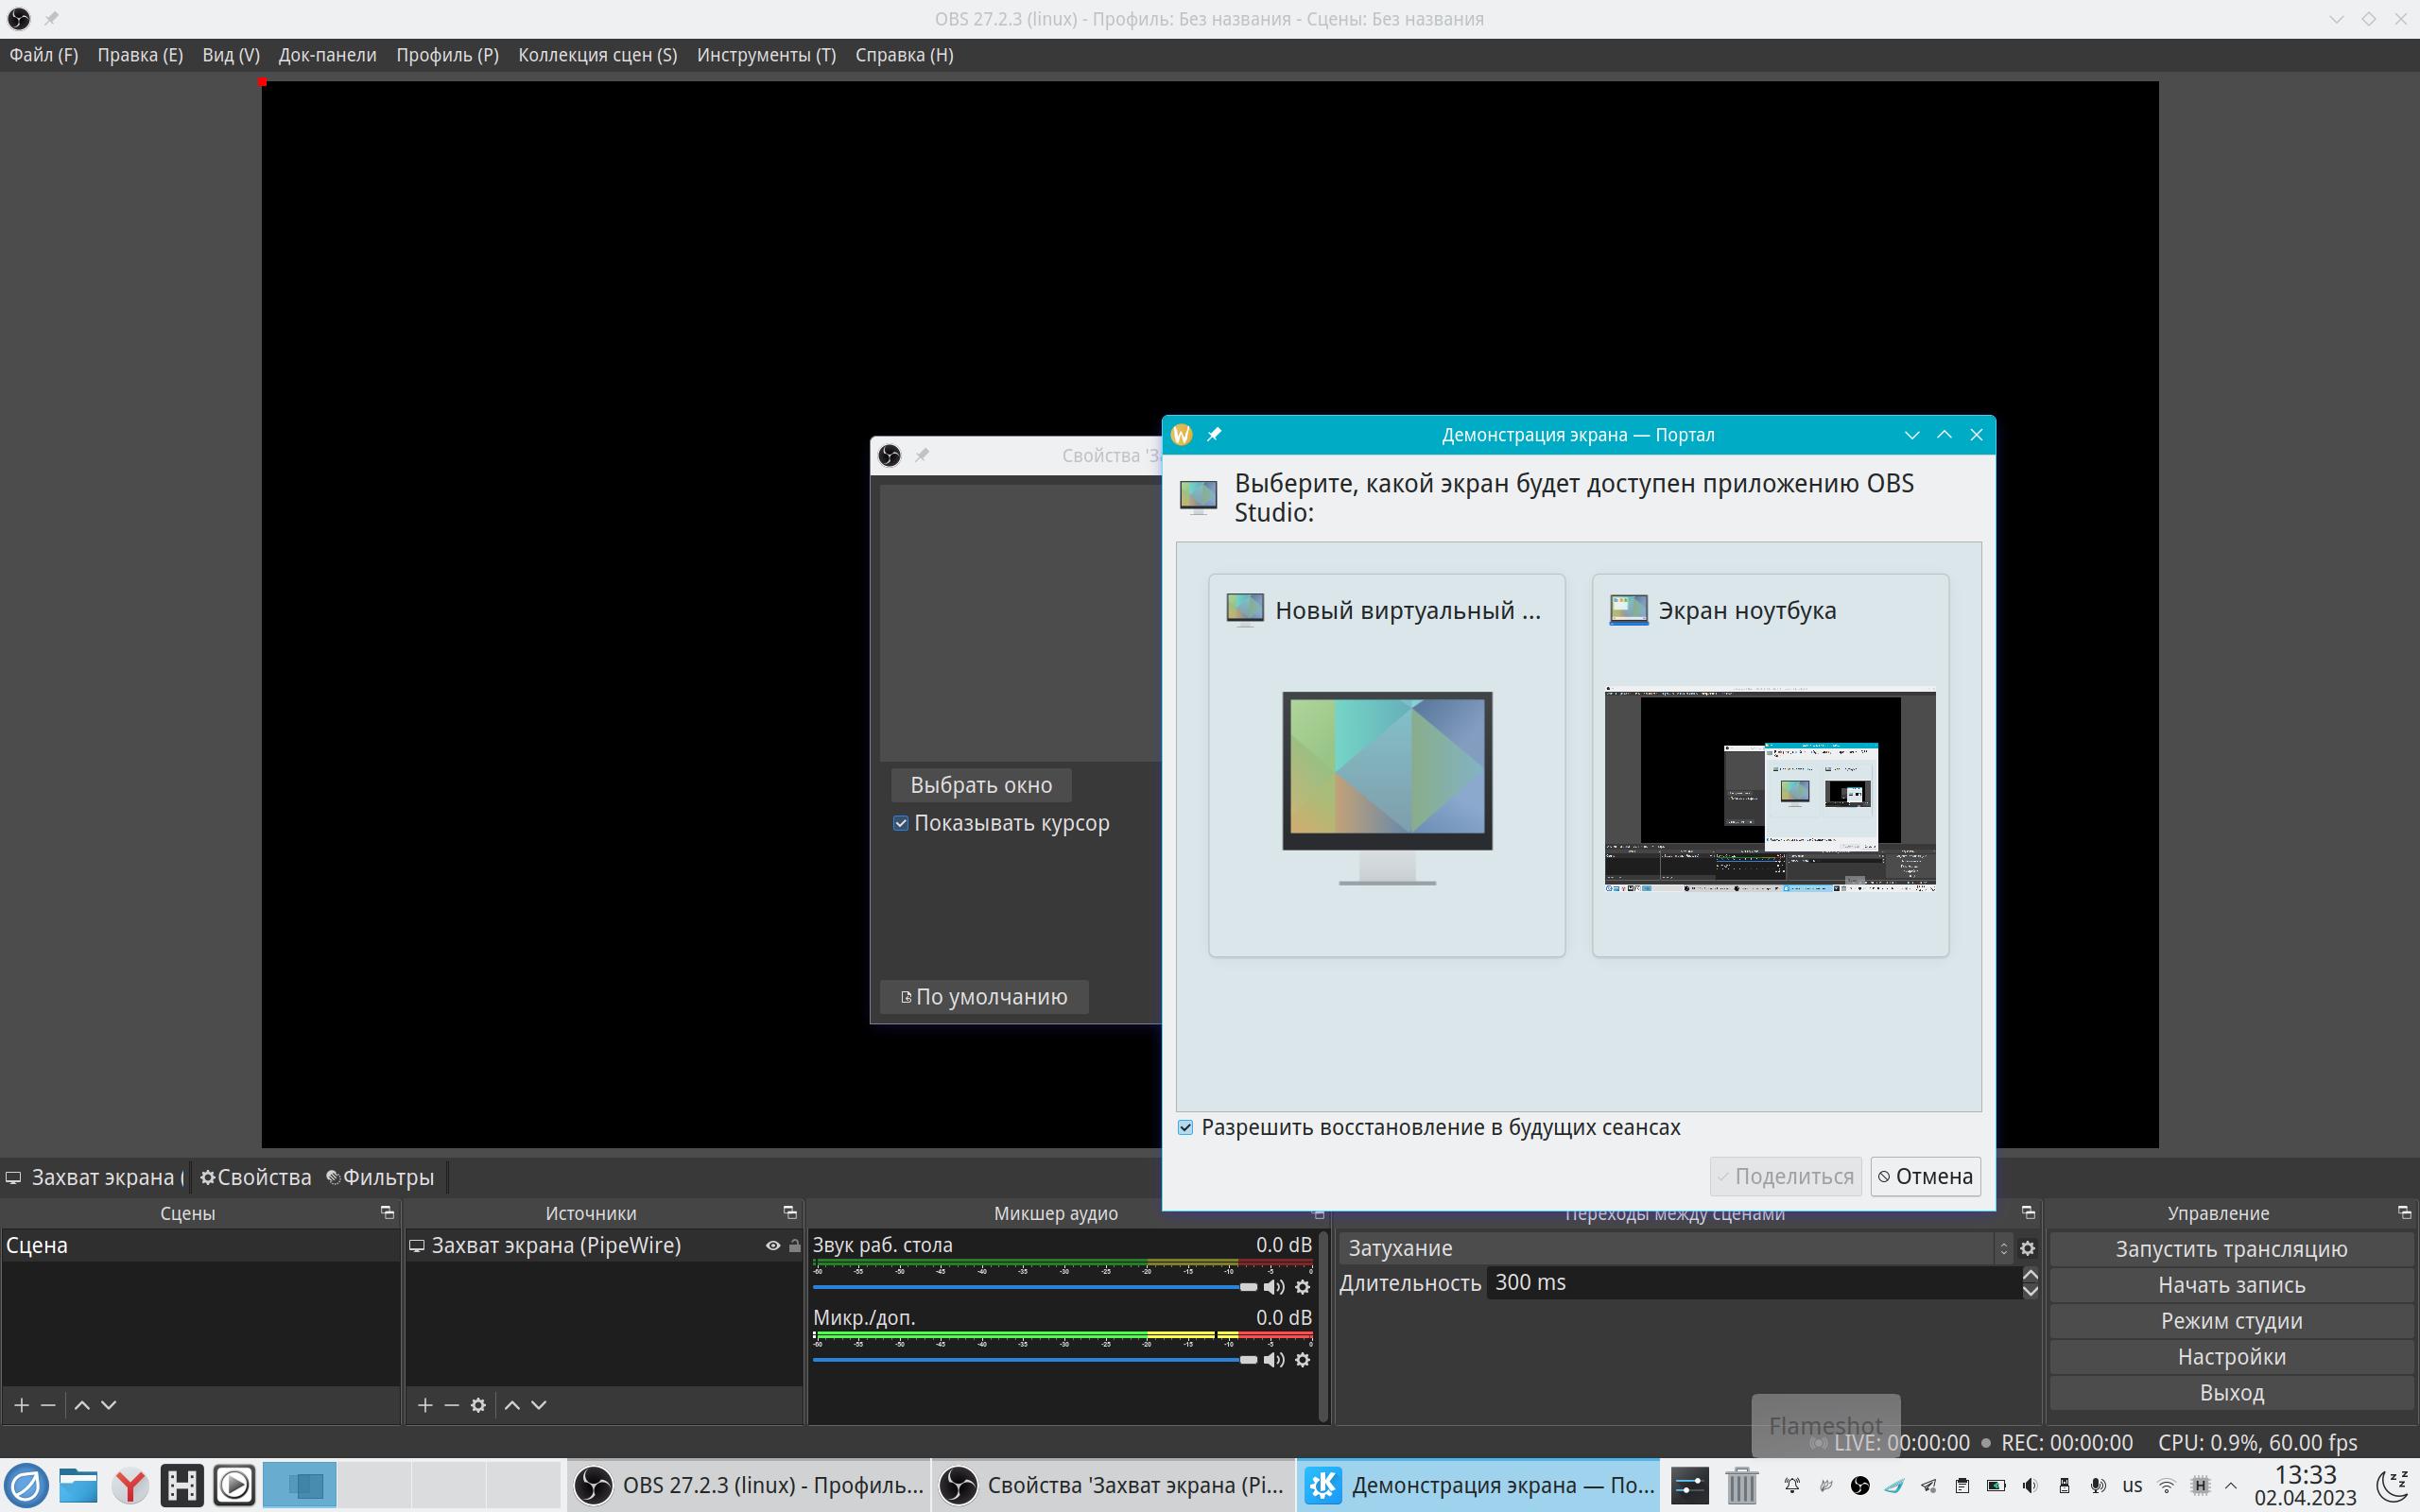
Task: Open Mic/Aux (Микр./доп.) audio gear settings
Action: [x=1302, y=1360]
